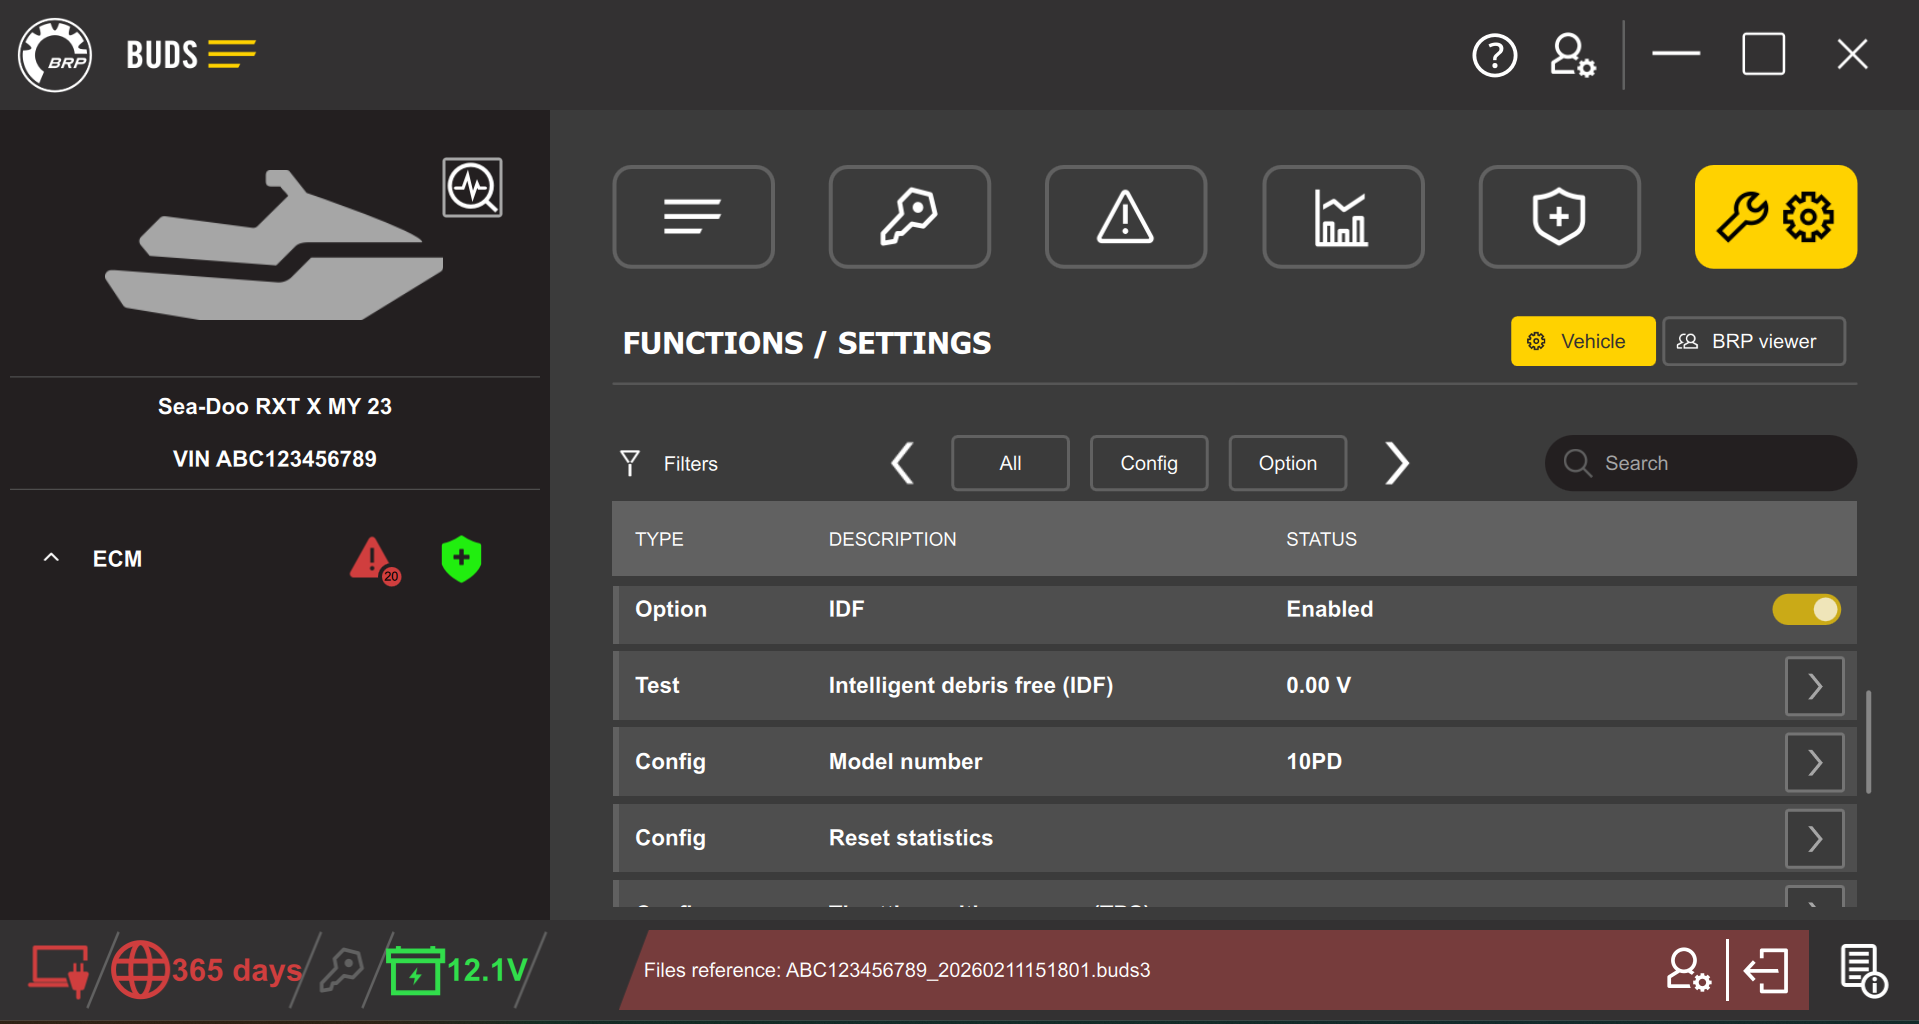Toggle the IDF option switch off
The image size is (1919, 1024).
pyautogui.click(x=1806, y=609)
